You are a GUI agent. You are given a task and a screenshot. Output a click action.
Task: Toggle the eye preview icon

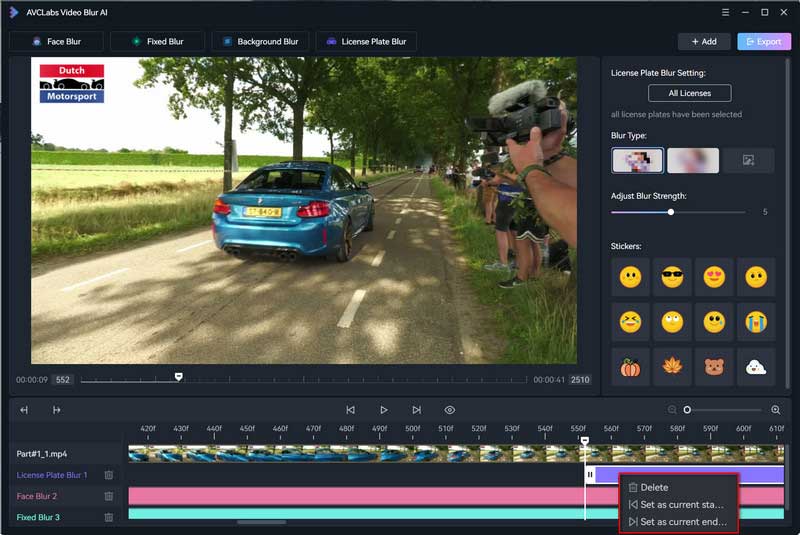[449, 410]
